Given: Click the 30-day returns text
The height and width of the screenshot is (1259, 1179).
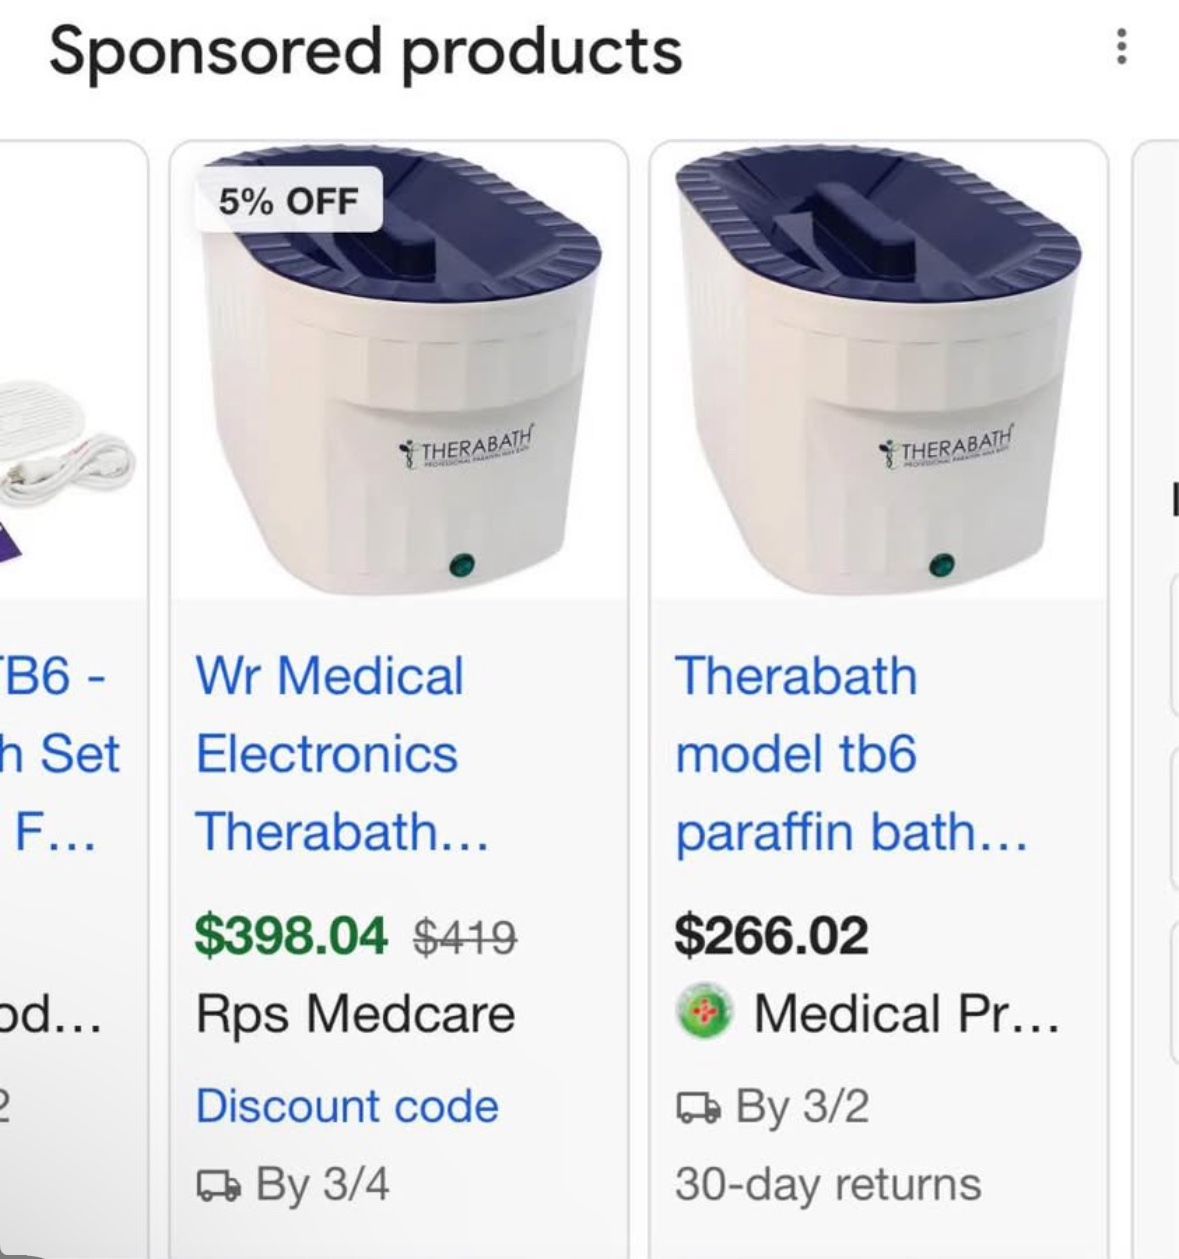Looking at the screenshot, I should (827, 1185).
